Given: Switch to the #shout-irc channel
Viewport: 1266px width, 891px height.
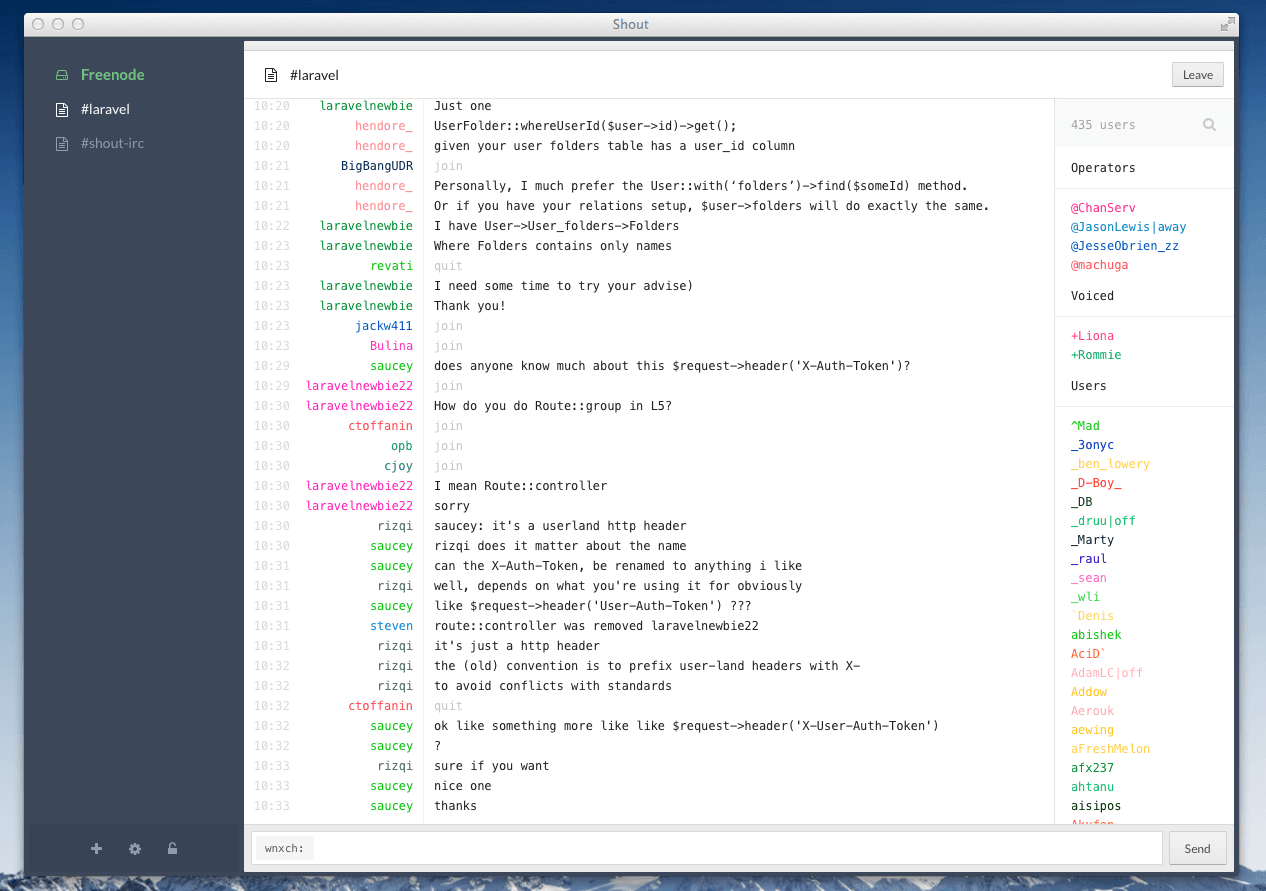Looking at the screenshot, I should pos(112,143).
